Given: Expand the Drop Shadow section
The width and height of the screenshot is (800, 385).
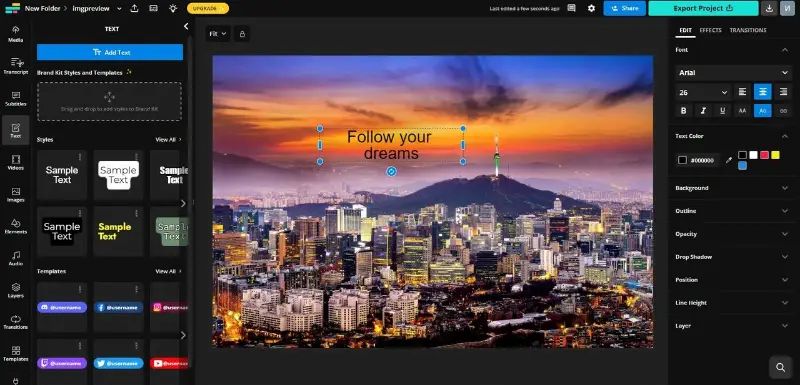Looking at the screenshot, I should click(733, 257).
